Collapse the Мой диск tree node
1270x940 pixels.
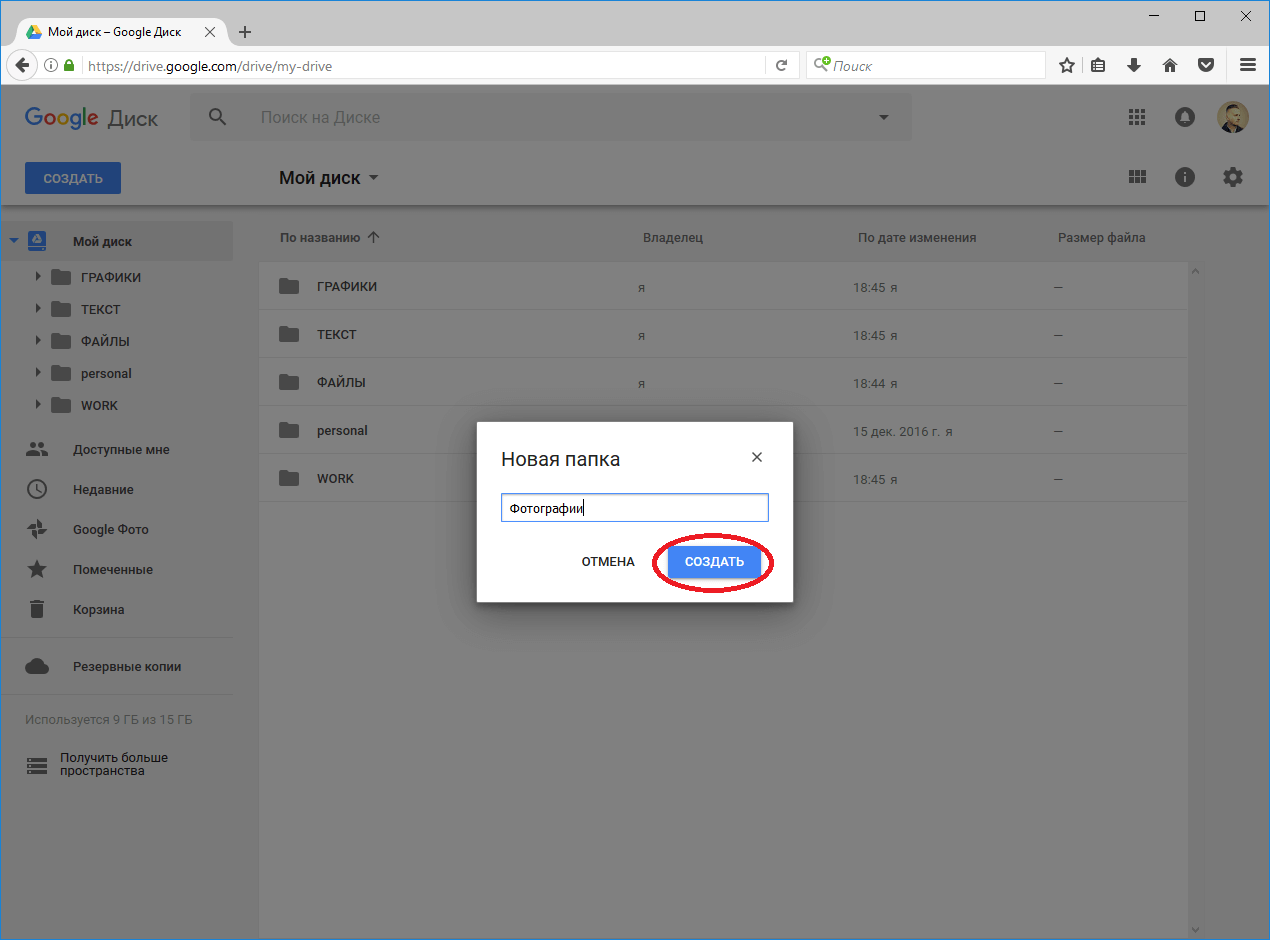click(14, 241)
